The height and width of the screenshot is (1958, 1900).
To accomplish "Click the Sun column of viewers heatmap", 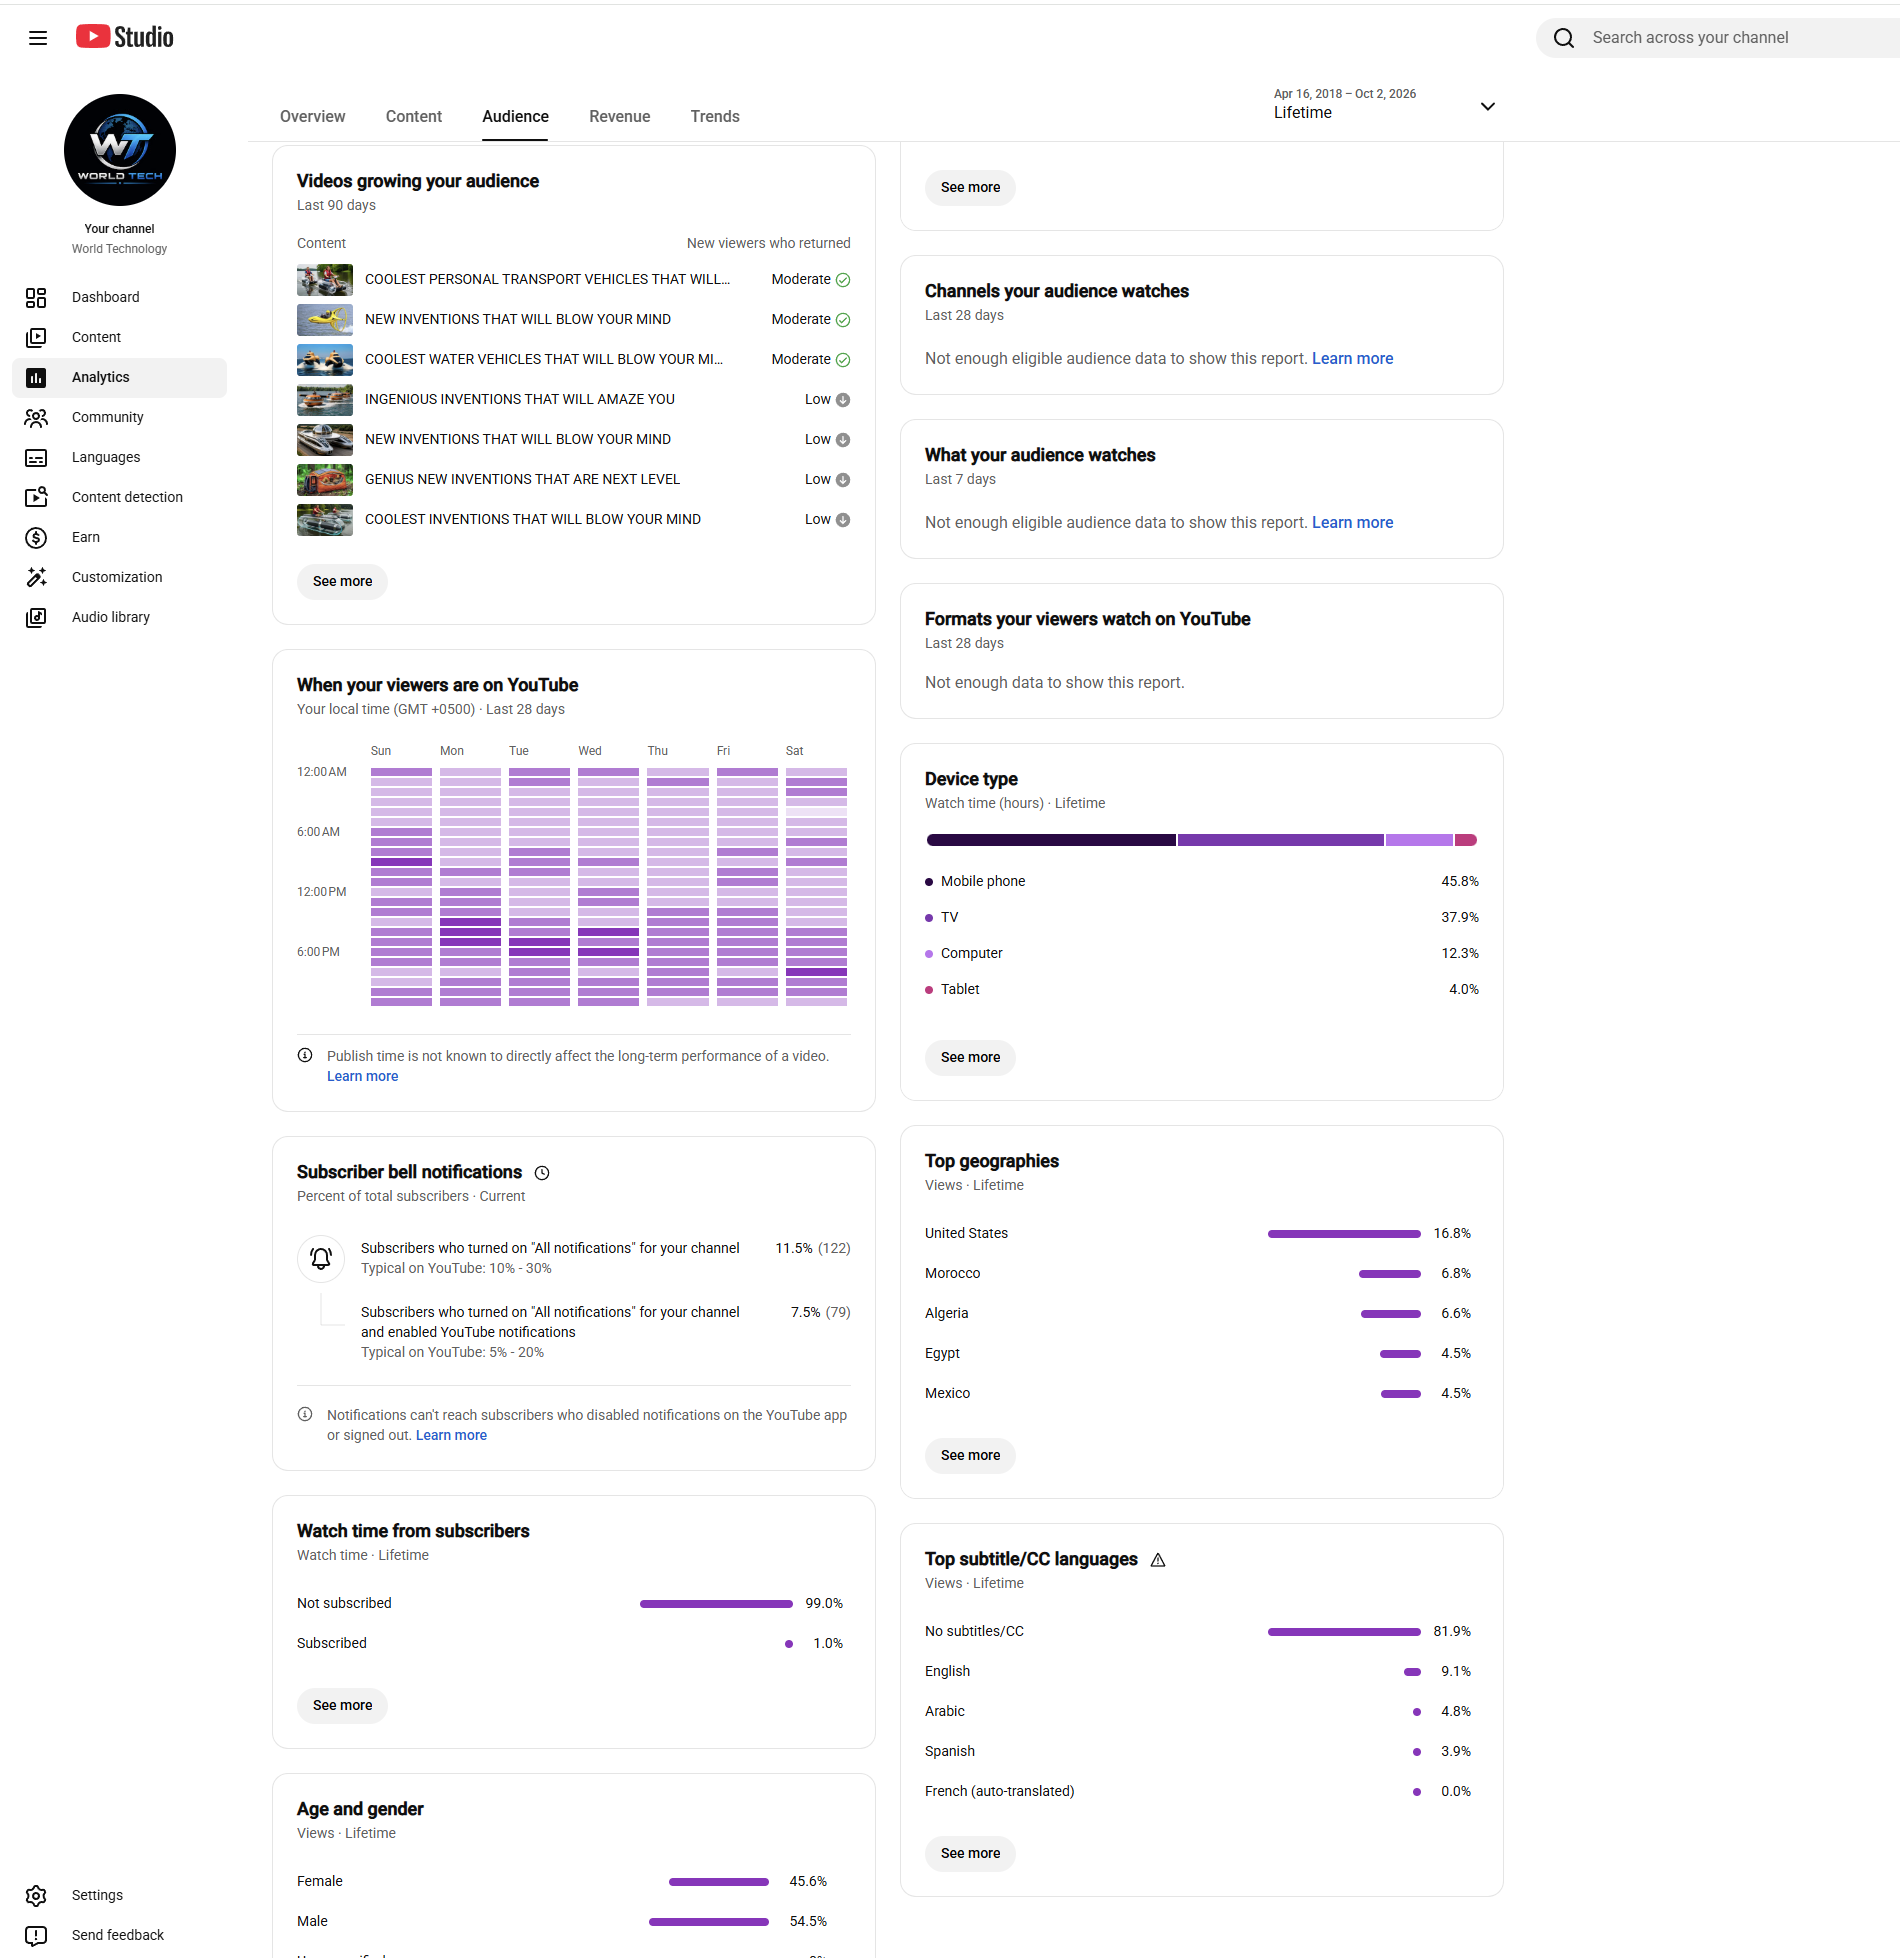I will (401, 886).
